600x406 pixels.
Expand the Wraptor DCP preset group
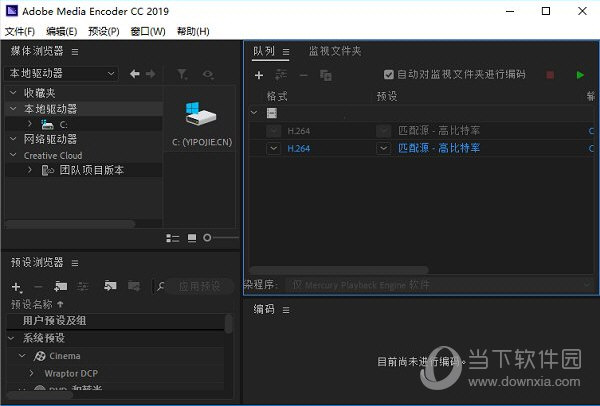click(32, 373)
